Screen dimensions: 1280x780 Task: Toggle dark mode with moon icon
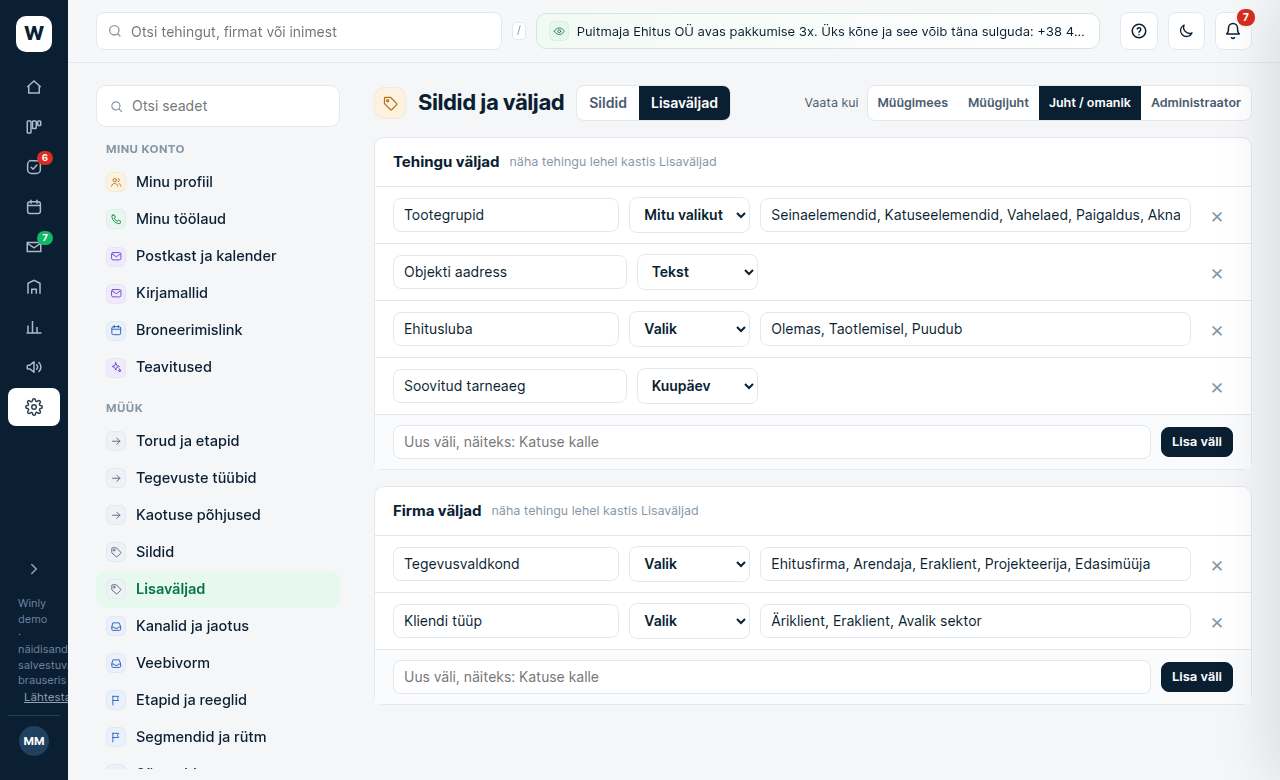[x=1186, y=31]
